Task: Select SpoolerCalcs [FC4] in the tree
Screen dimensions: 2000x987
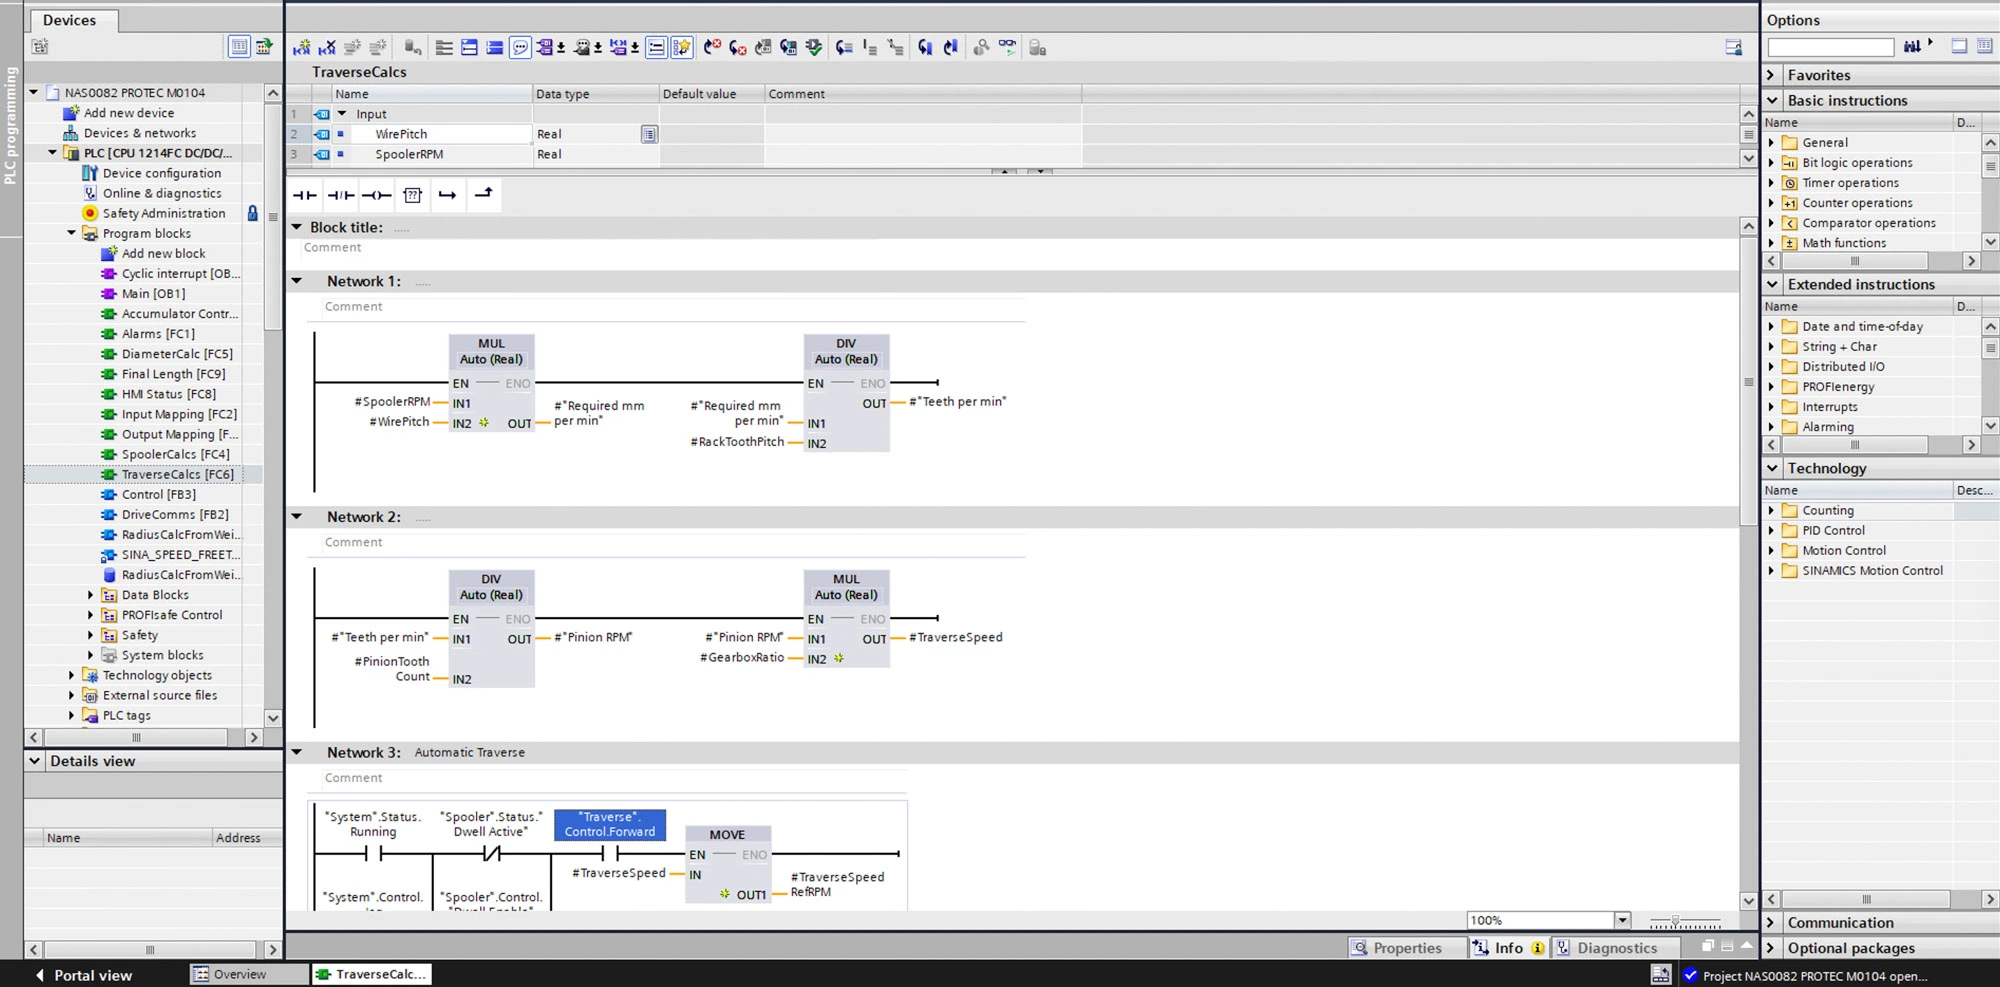Action: click(x=175, y=454)
